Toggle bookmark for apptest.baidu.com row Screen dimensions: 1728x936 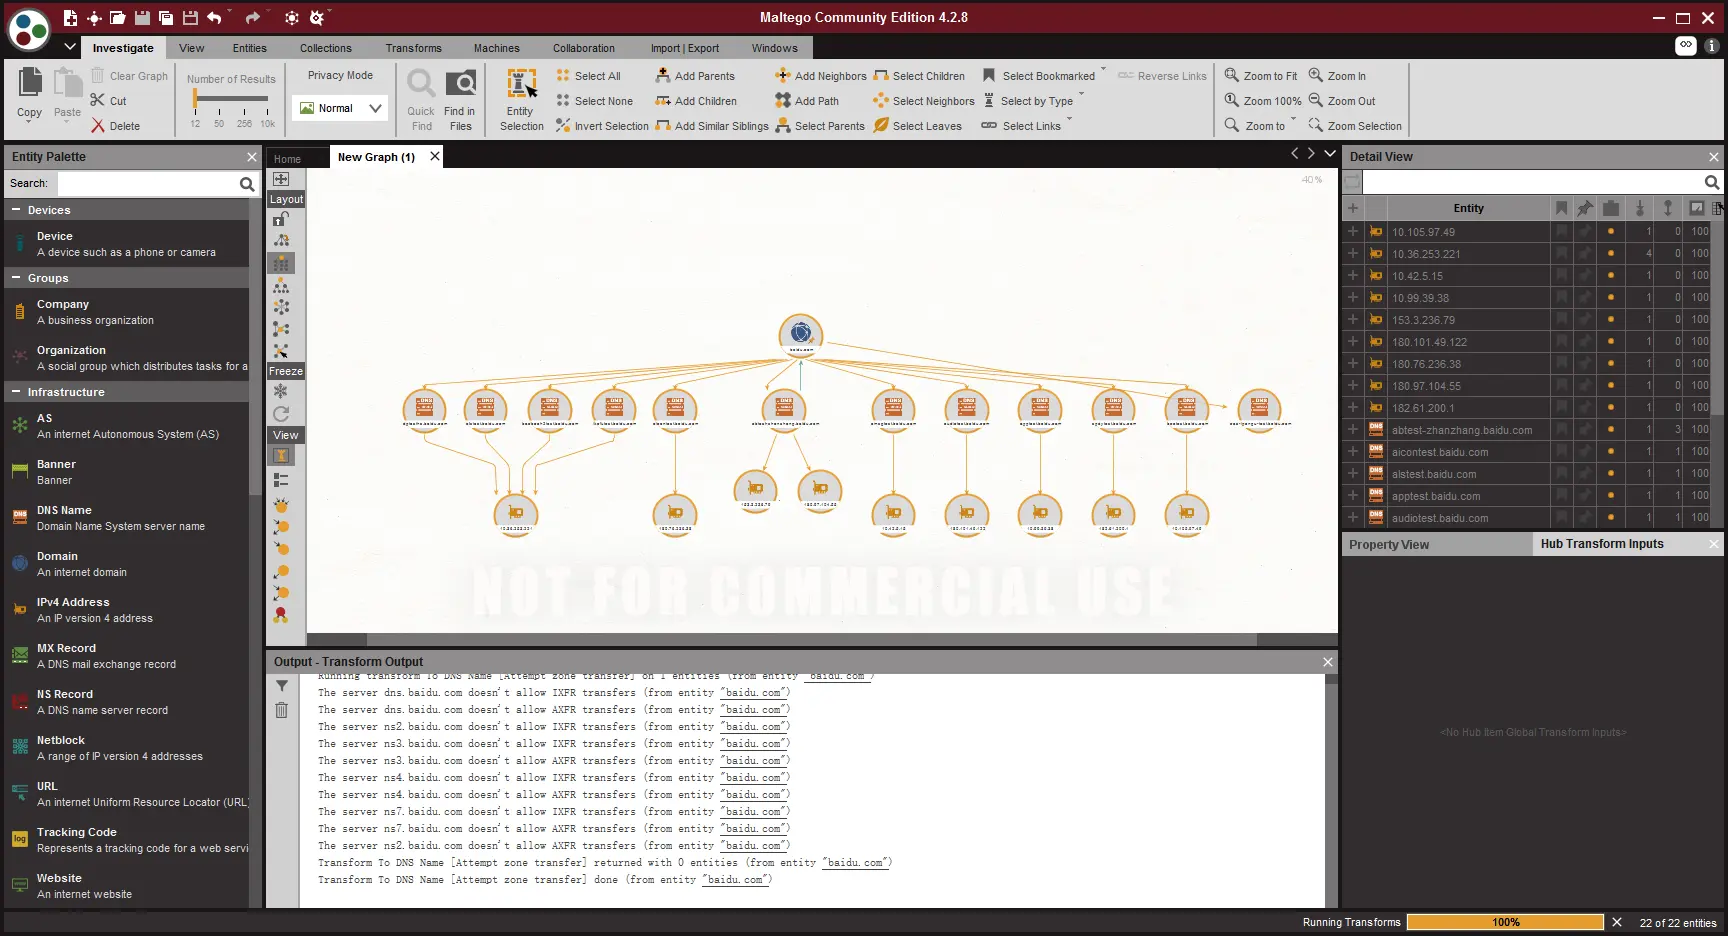point(1560,495)
